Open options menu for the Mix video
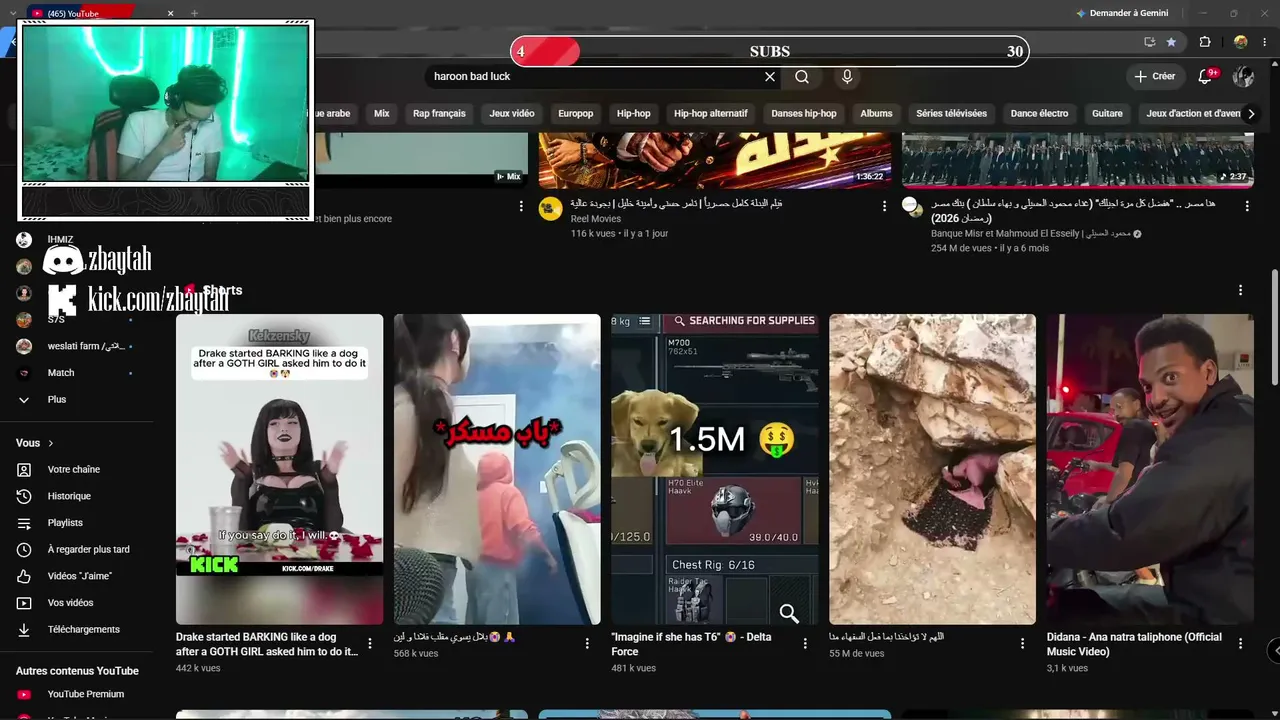This screenshot has height=720, width=1280. click(x=521, y=206)
